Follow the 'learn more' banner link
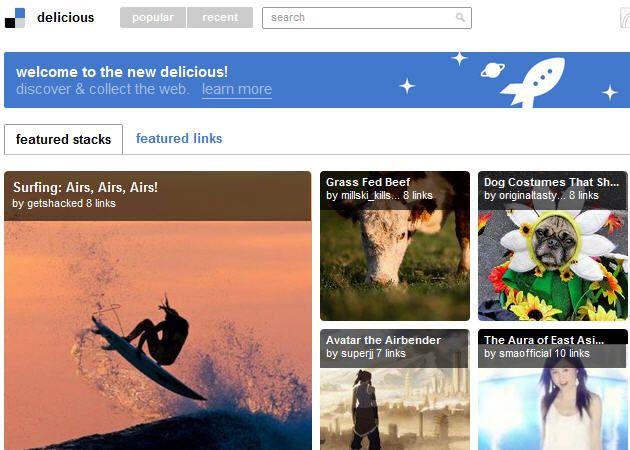Viewport: 630px width, 450px height. point(236,89)
